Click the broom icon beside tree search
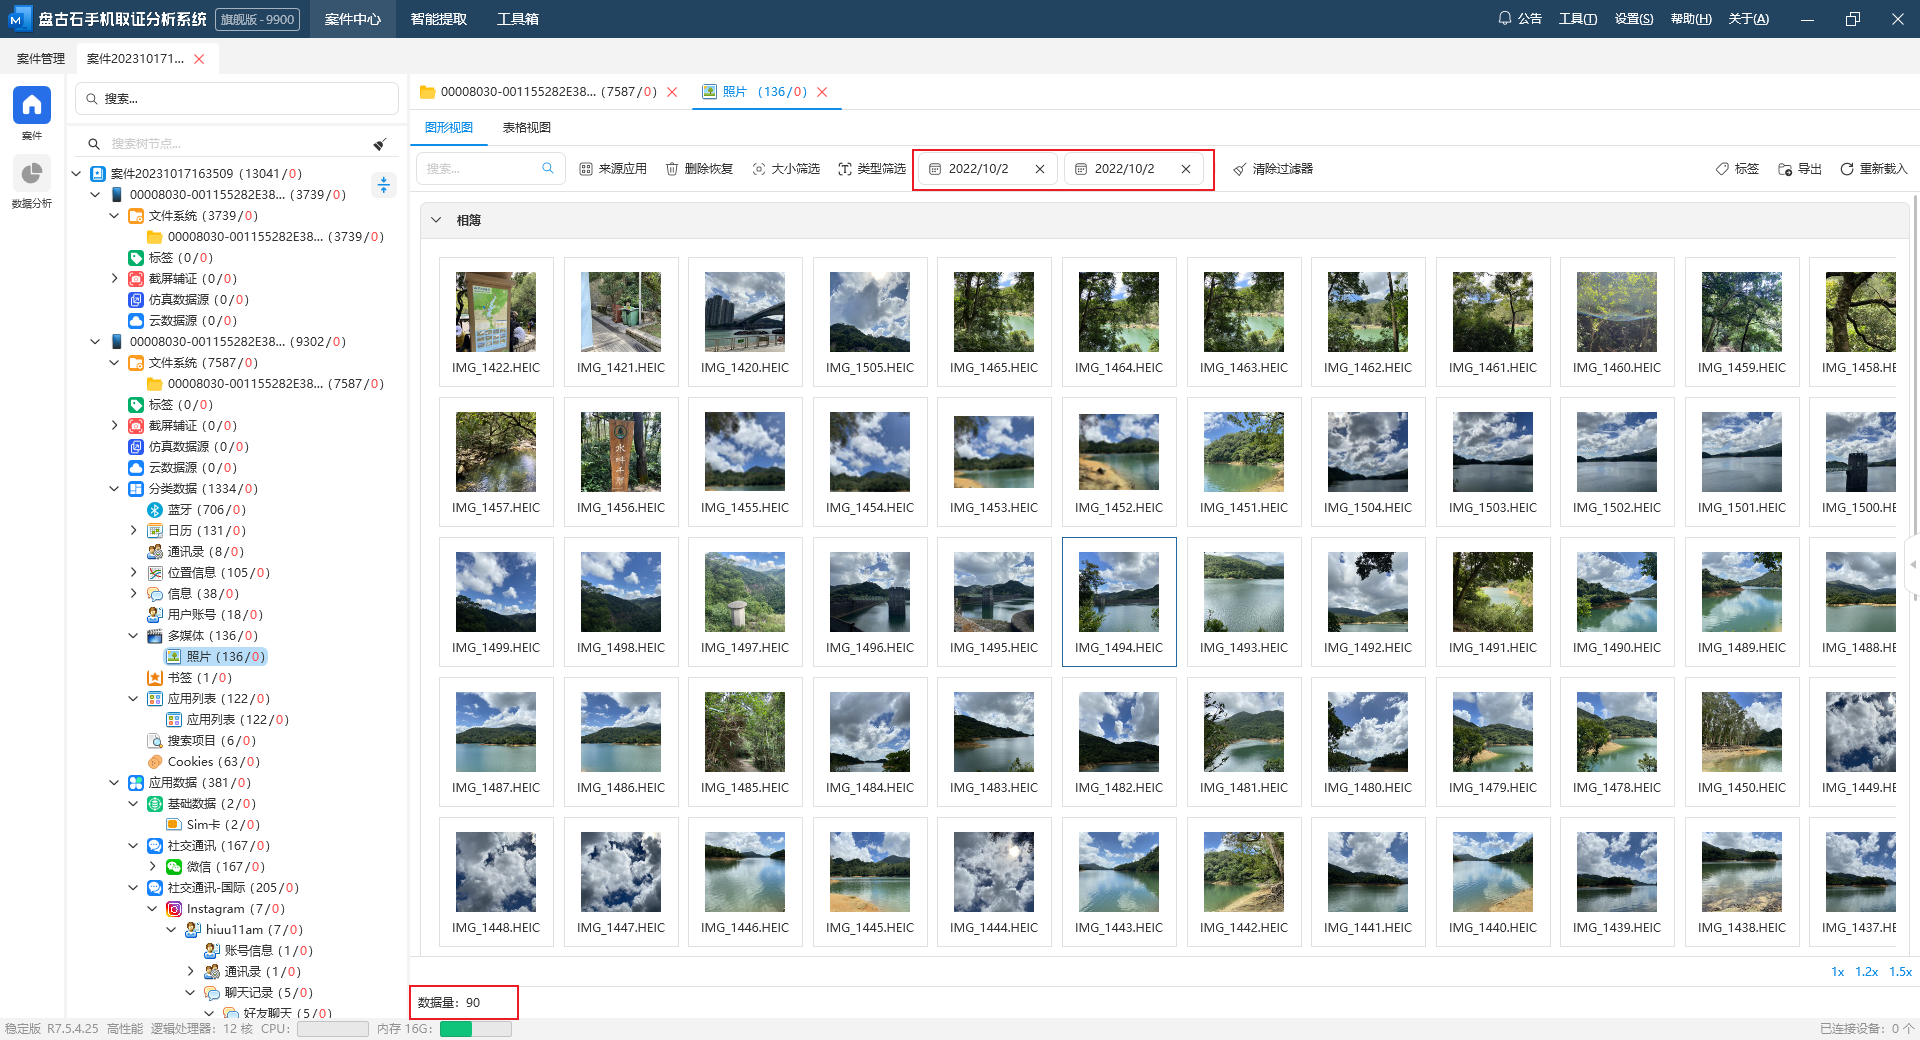The width and height of the screenshot is (1920, 1040). (x=380, y=144)
